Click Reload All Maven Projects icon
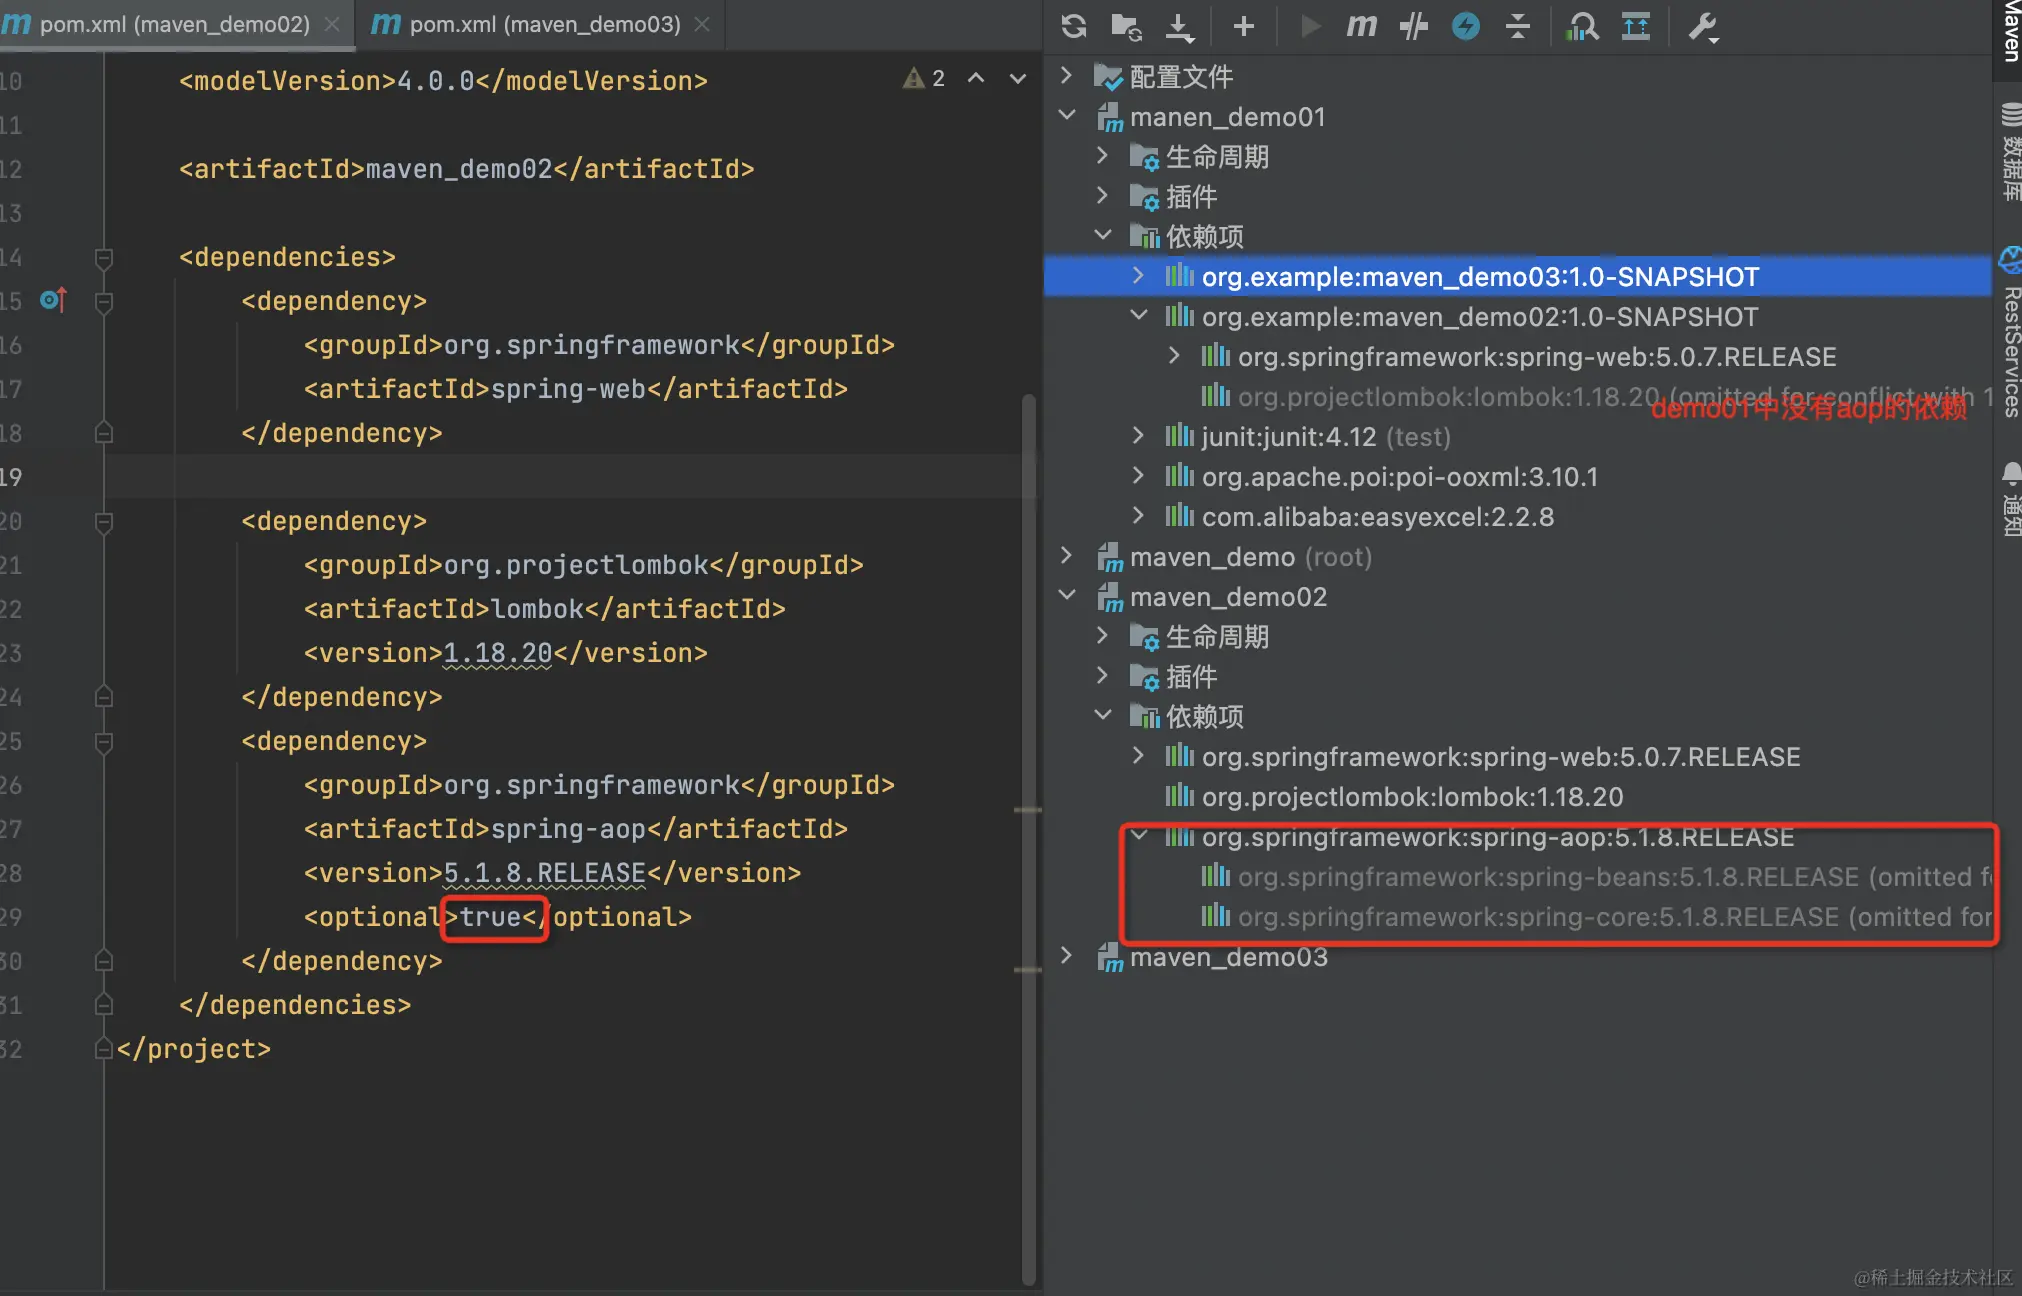 (x=1074, y=26)
